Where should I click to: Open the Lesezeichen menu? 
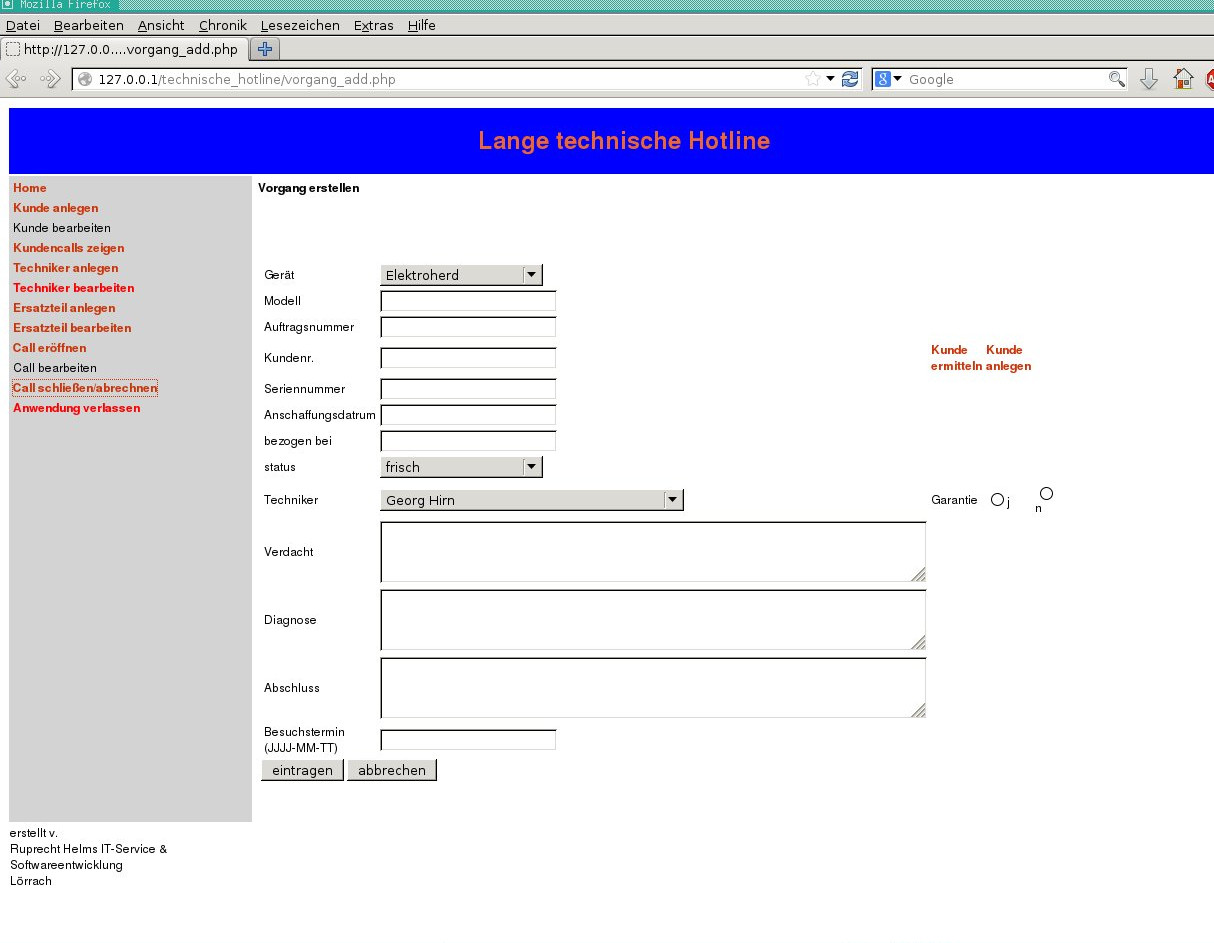click(300, 25)
